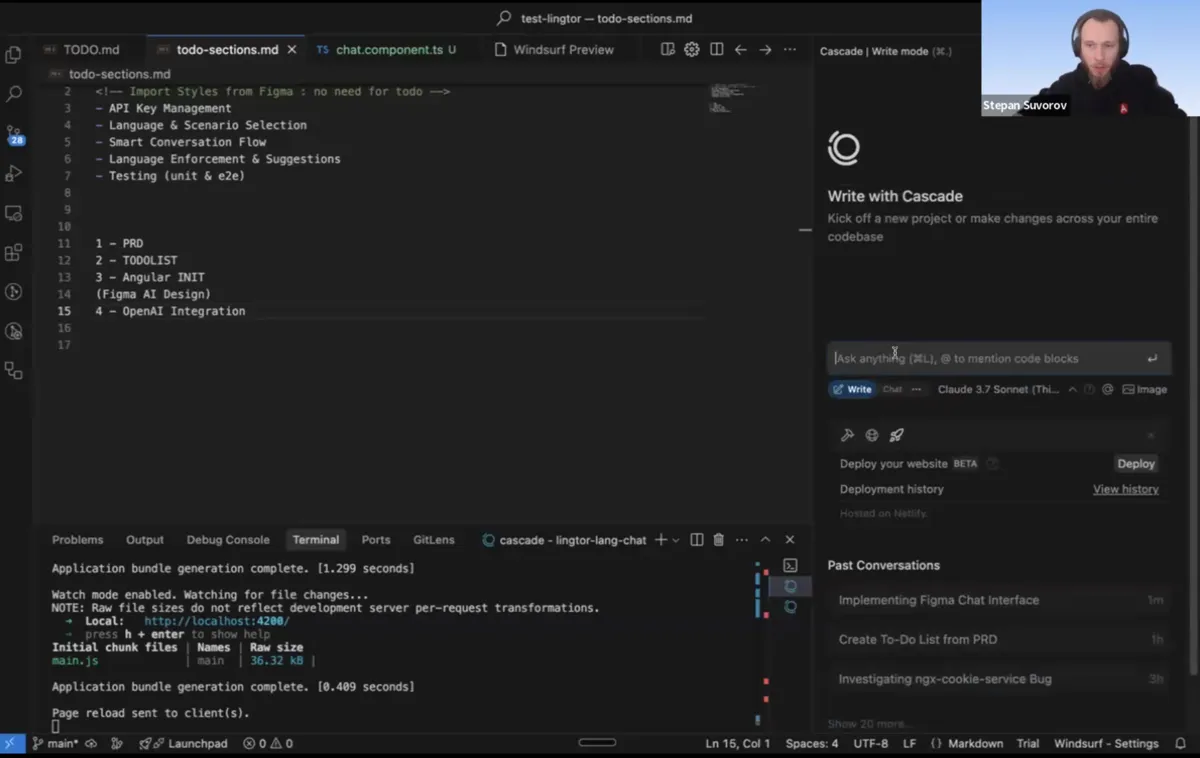Open the Remote Explorer view icon
The width and height of the screenshot is (1200, 758).
[14, 213]
